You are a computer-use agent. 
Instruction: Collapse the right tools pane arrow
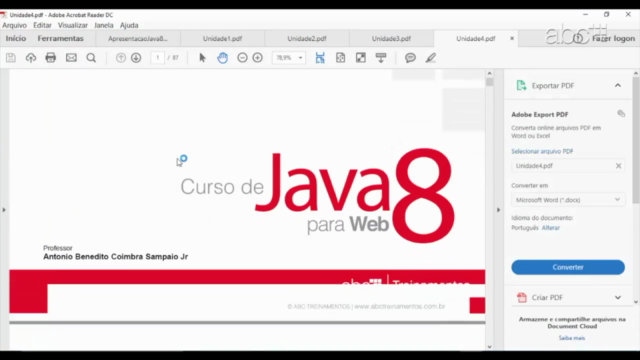pyautogui.click(x=498, y=210)
